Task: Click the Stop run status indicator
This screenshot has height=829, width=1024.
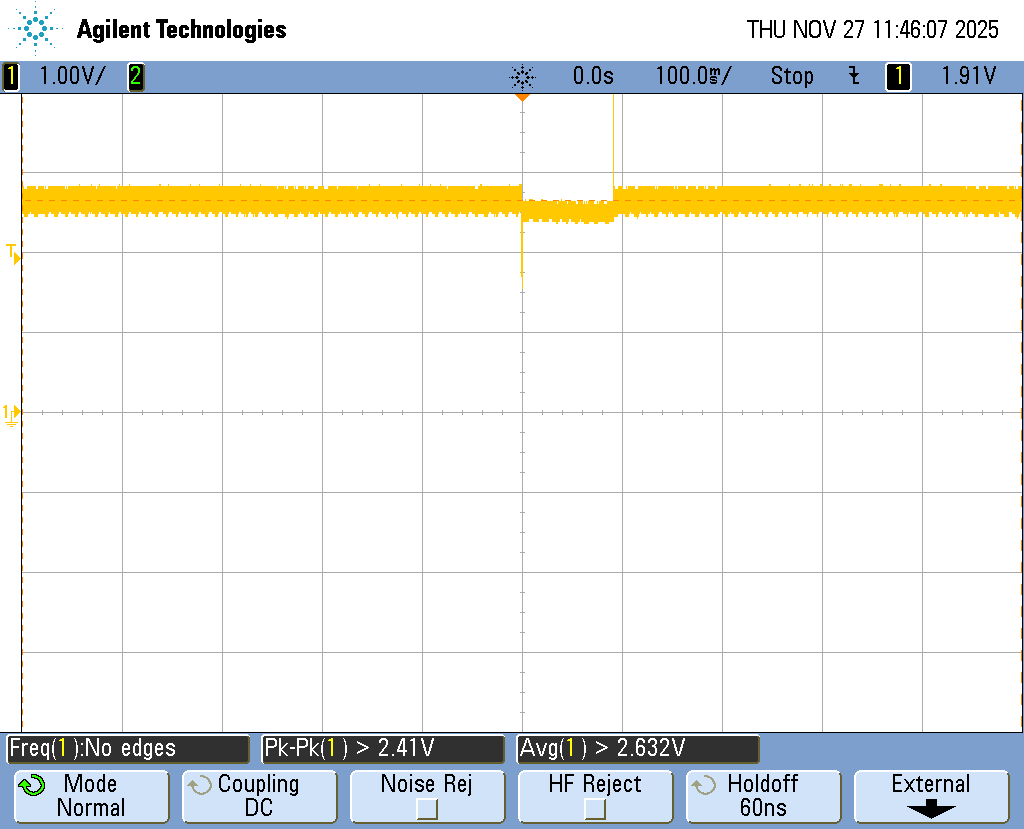Action: (x=791, y=76)
